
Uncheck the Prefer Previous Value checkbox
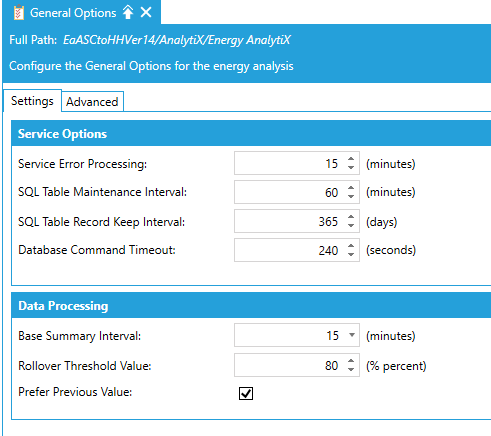(246, 393)
